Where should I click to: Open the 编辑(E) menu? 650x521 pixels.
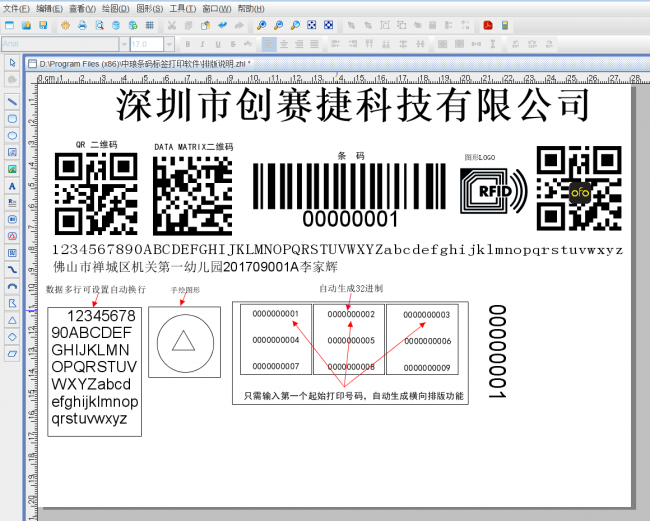(x=49, y=9)
